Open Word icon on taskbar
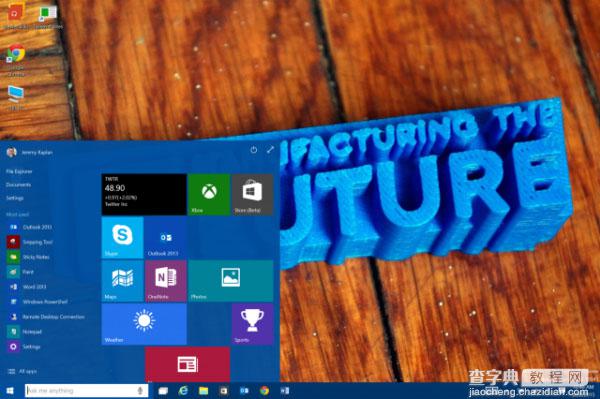600x399 pixels. [x=284, y=391]
